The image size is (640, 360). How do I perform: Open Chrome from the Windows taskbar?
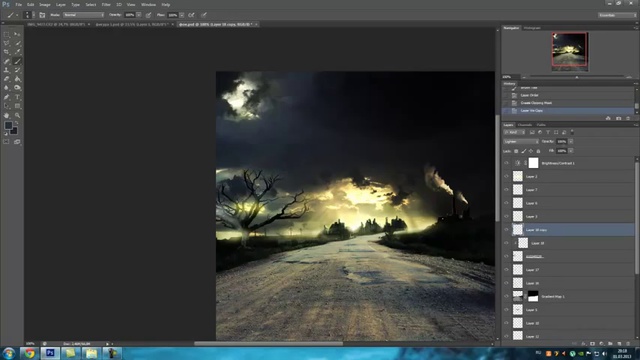click(29, 353)
